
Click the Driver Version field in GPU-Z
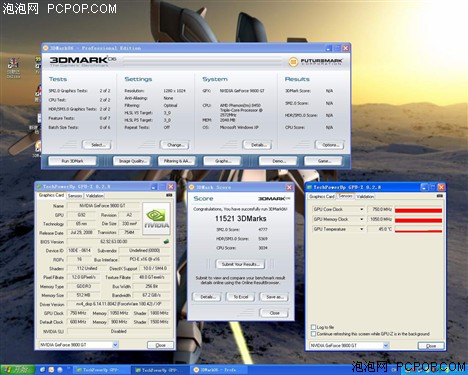[119, 304]
